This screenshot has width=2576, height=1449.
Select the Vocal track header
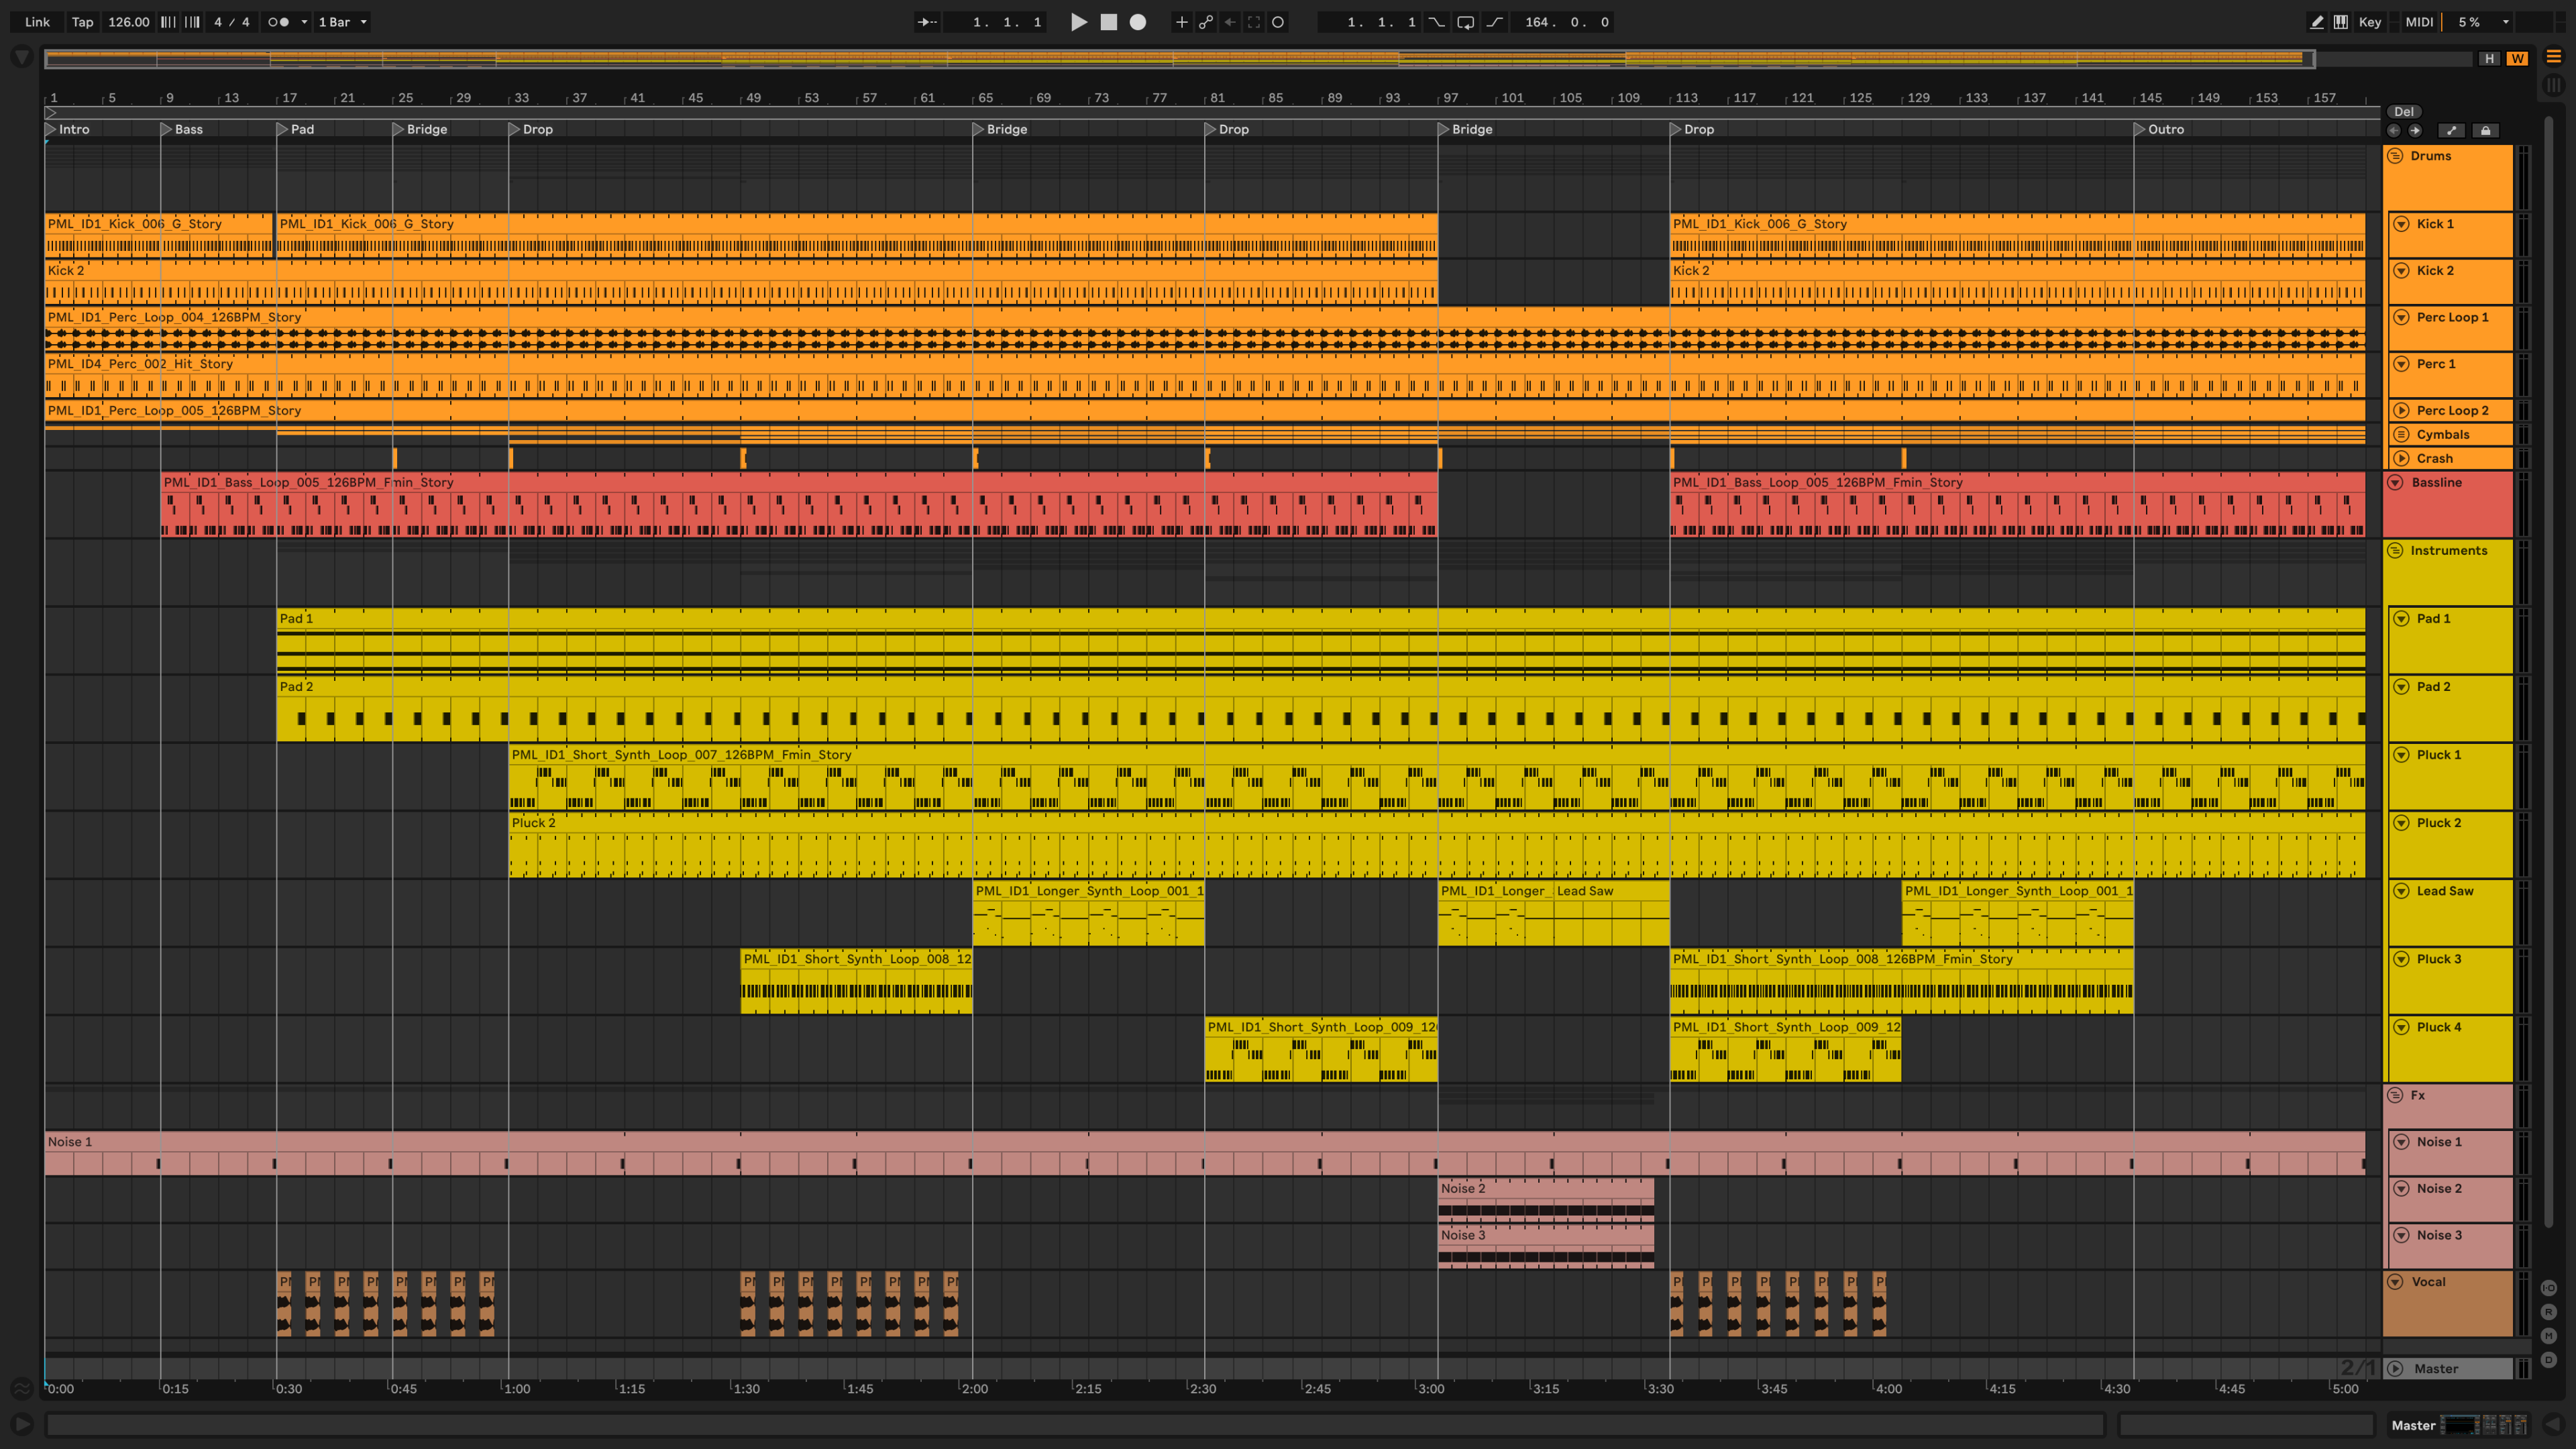click(2448, 1304)
